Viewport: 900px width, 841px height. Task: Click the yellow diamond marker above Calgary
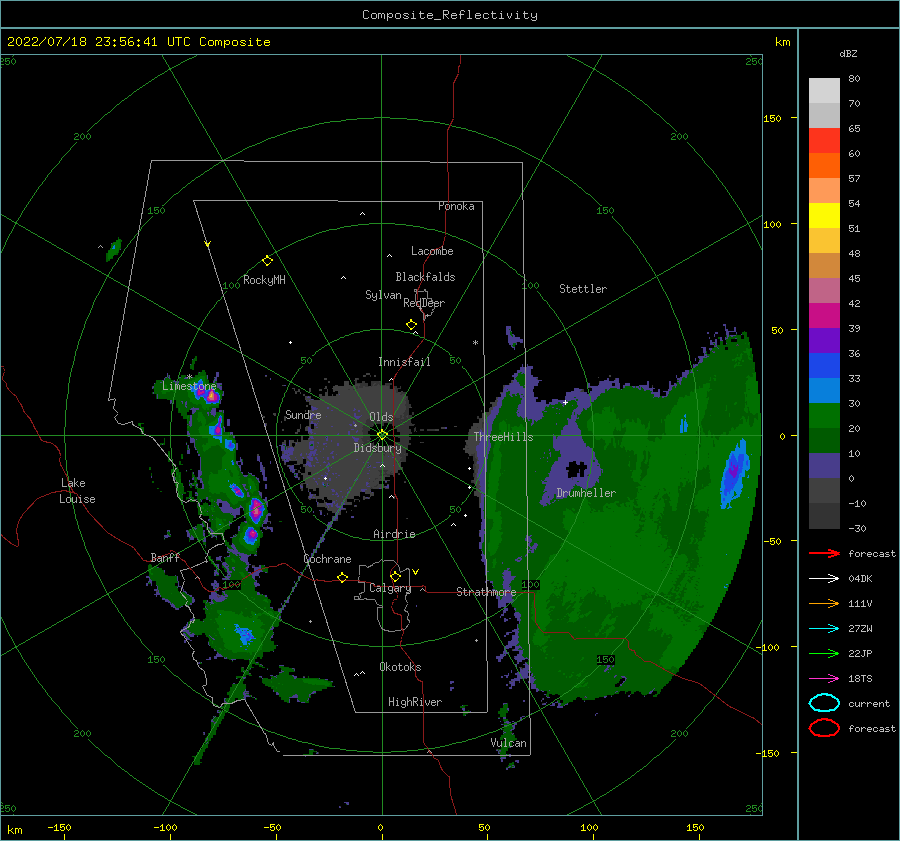point(395,576)
